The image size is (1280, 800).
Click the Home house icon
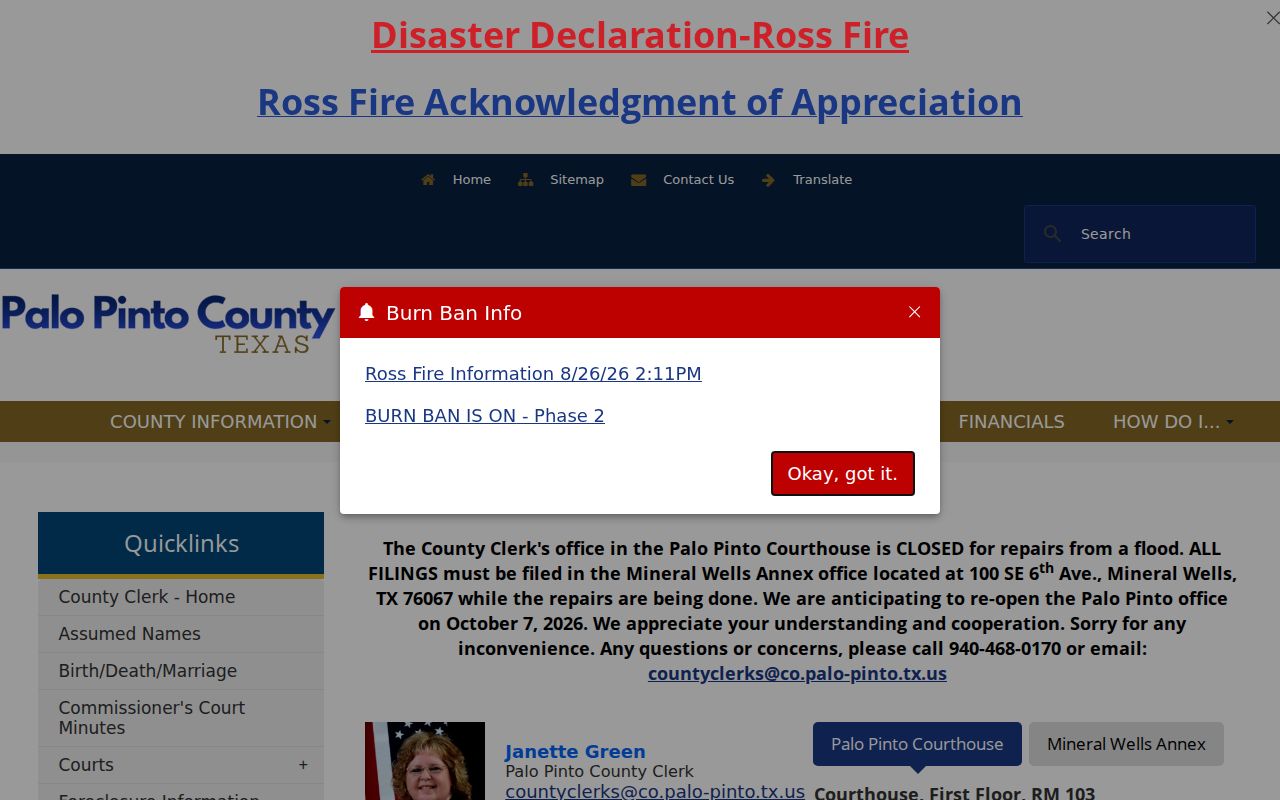[428, 180]
